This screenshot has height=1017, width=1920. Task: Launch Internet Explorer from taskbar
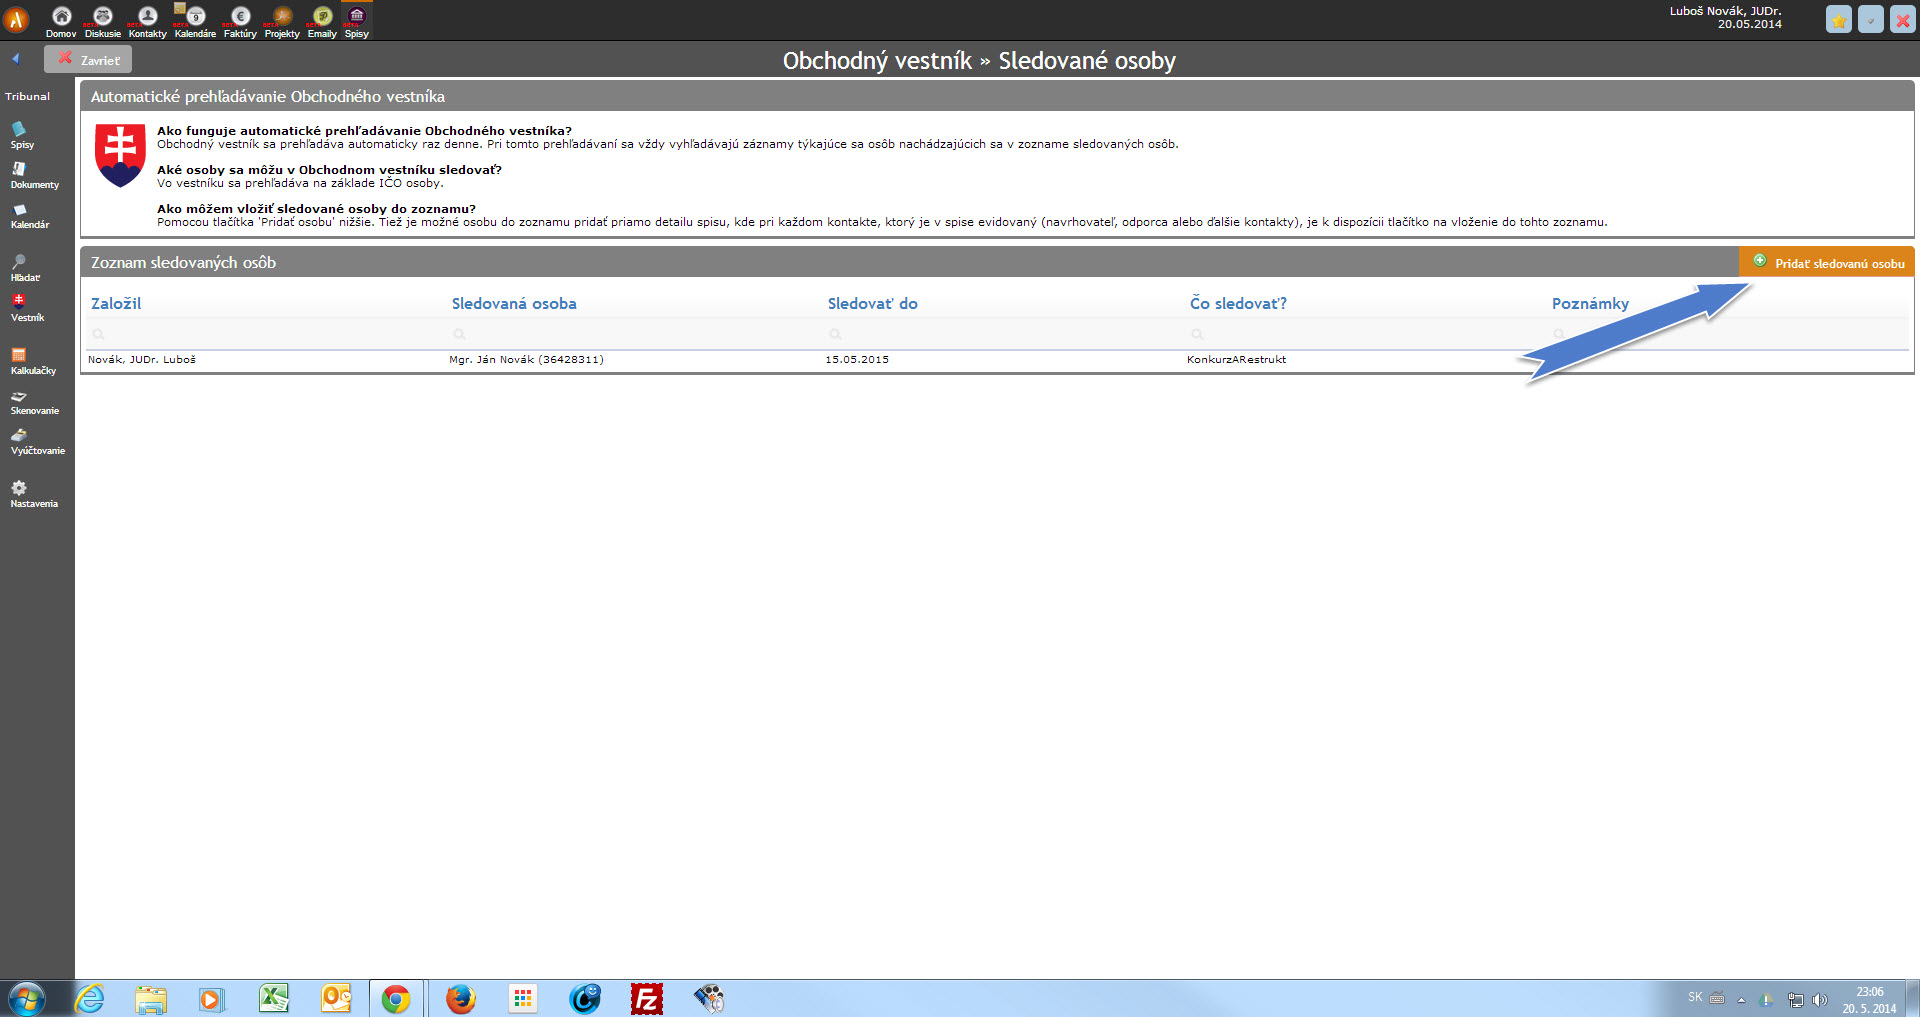point(90,998)
